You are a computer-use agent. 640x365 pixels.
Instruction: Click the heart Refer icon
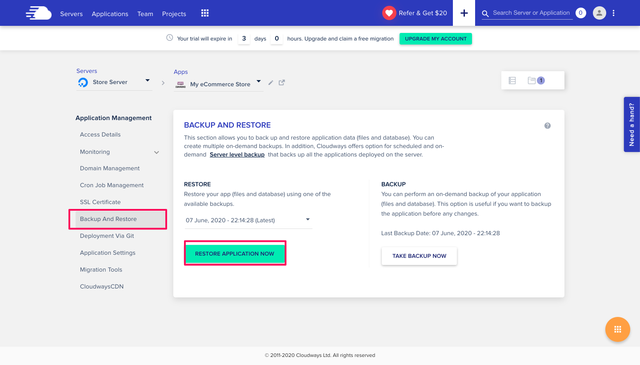tap(389, 13)
